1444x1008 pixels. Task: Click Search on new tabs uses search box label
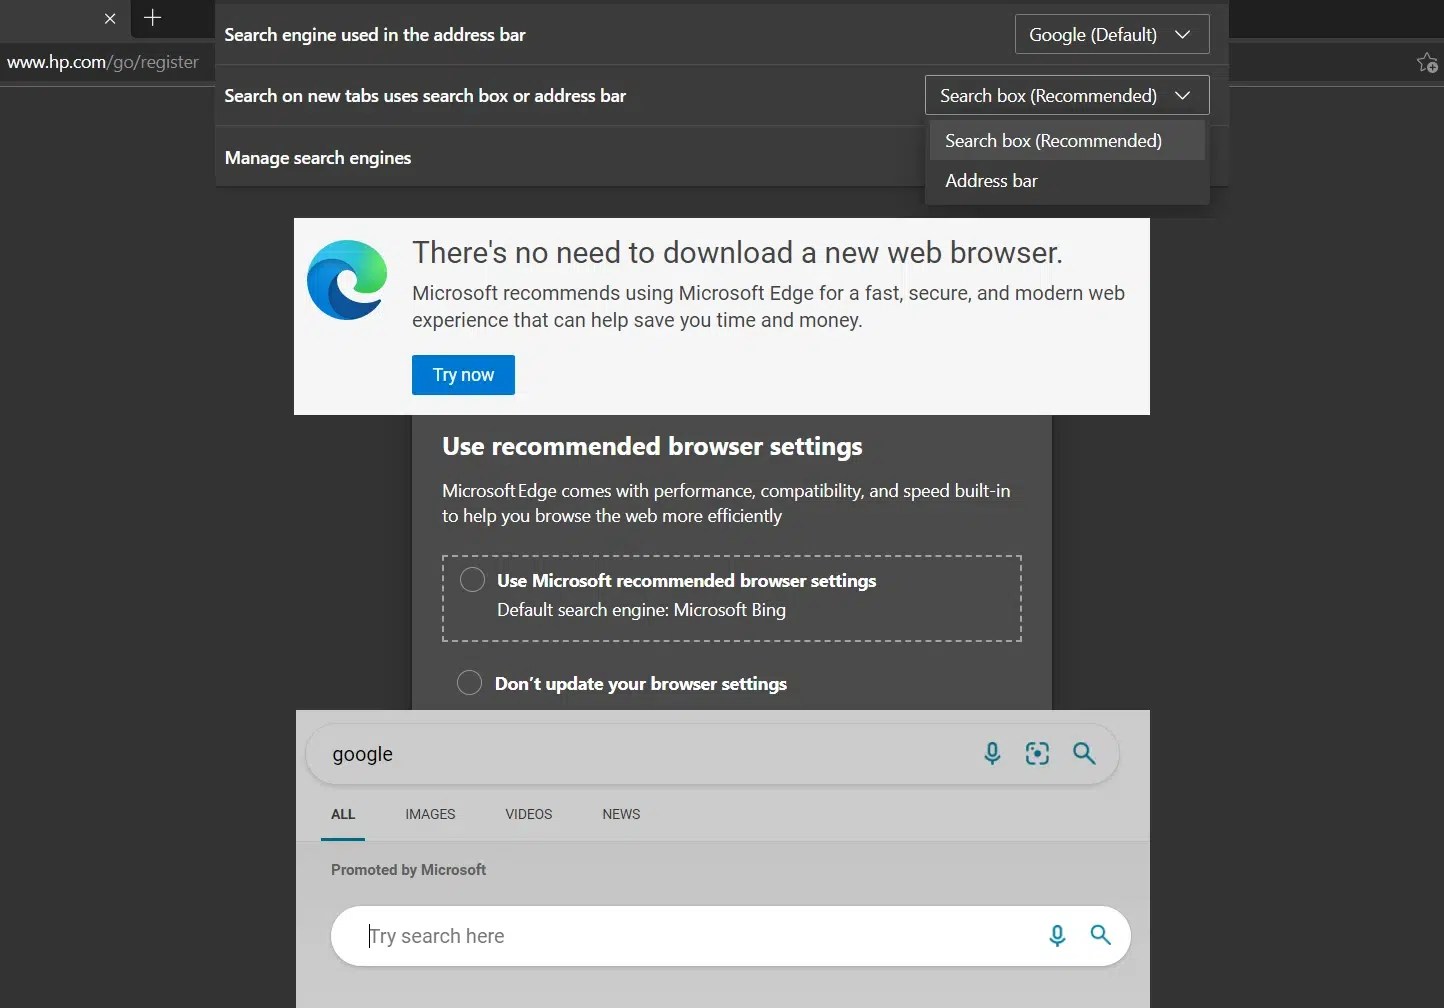(x=425, y=96)
